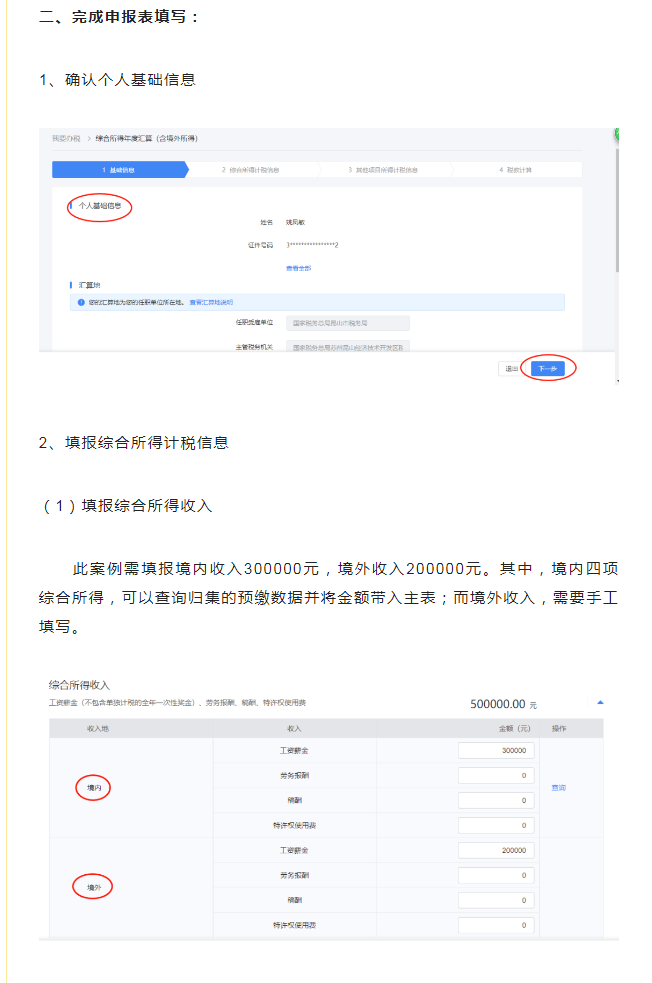This screenshot has height=983, width=652.
Task: Click domestic 劳务报酬 amount field
Action: (496, 776)
